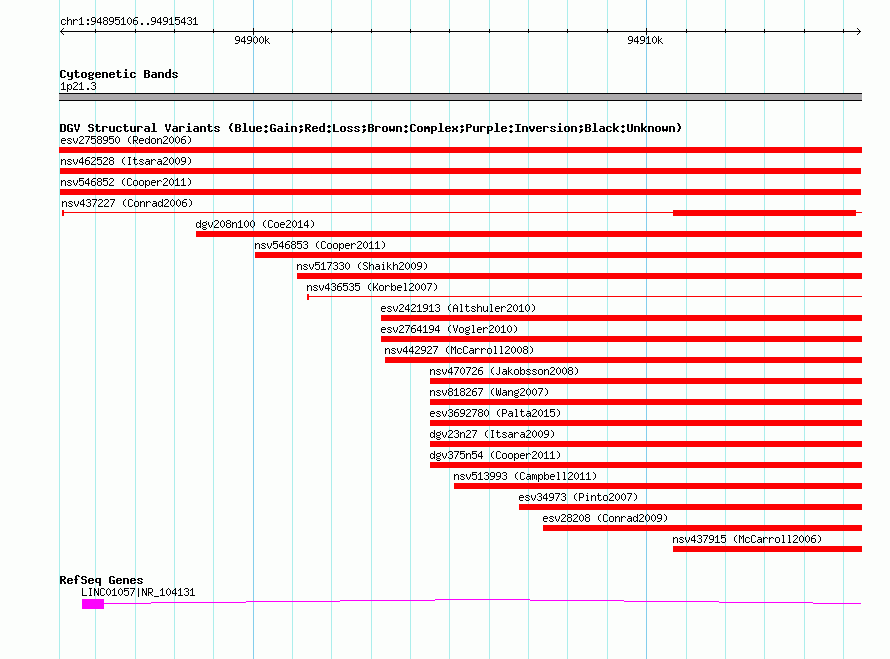Click the left arrow of the ruler
The height and width of the screenshot is (659, 890).
pyautogui.click(x=62, y=31)
